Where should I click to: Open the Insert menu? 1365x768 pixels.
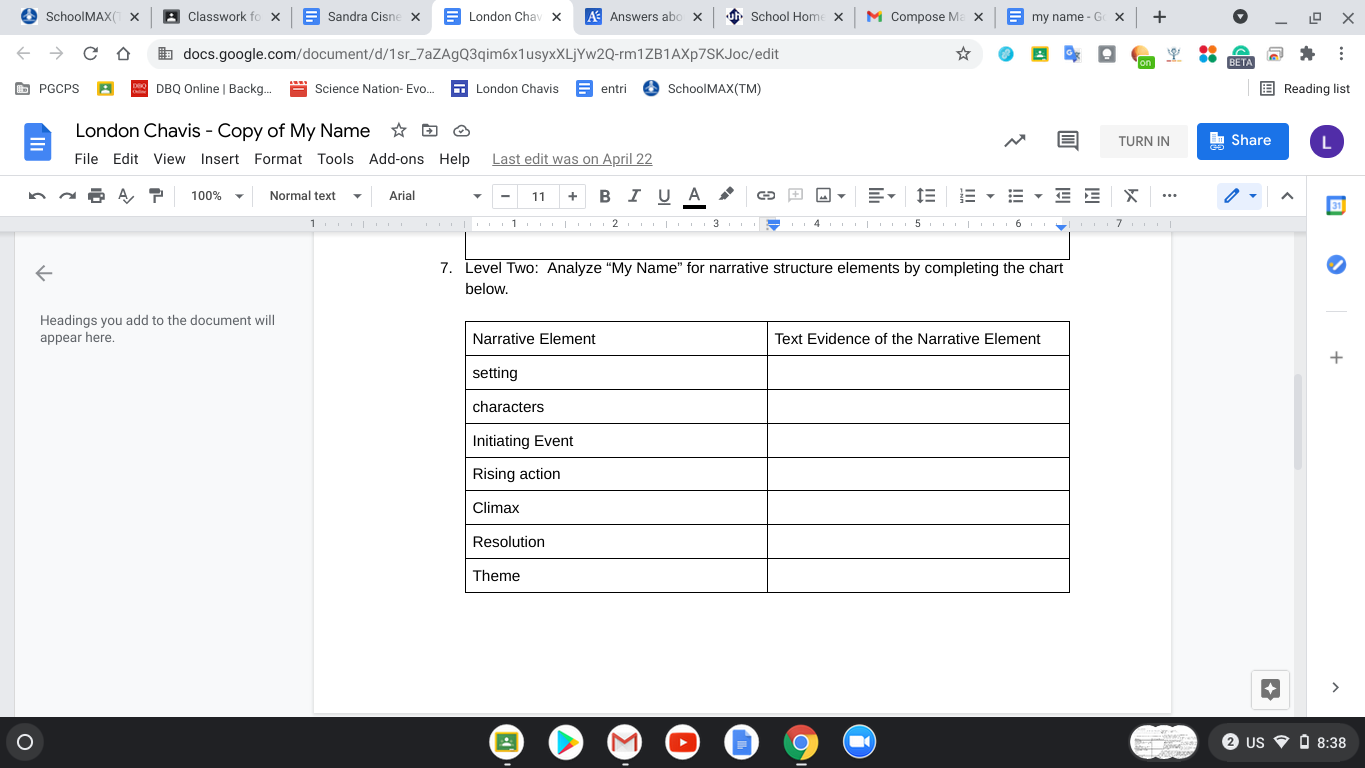[x=219, y=159]
